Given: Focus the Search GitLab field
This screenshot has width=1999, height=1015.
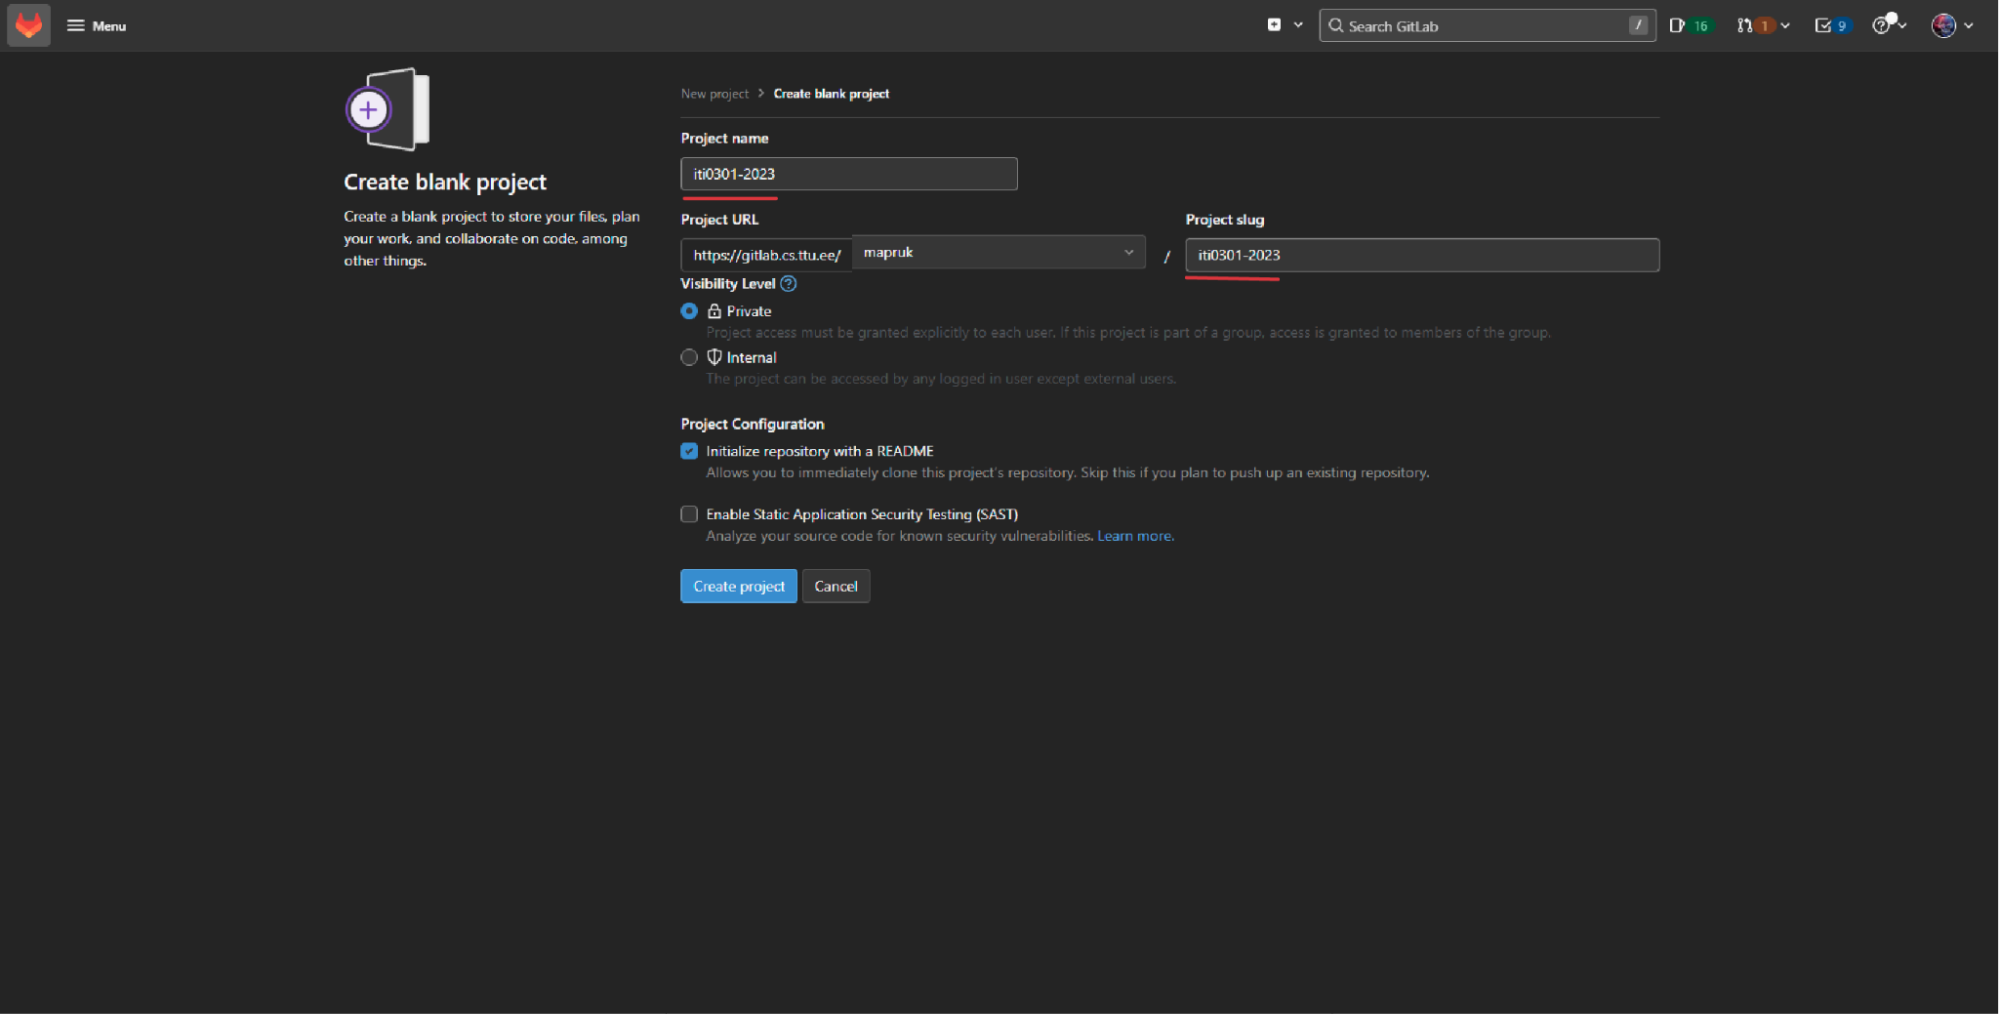Looking at the screenshot, I should coord(1487,26).
